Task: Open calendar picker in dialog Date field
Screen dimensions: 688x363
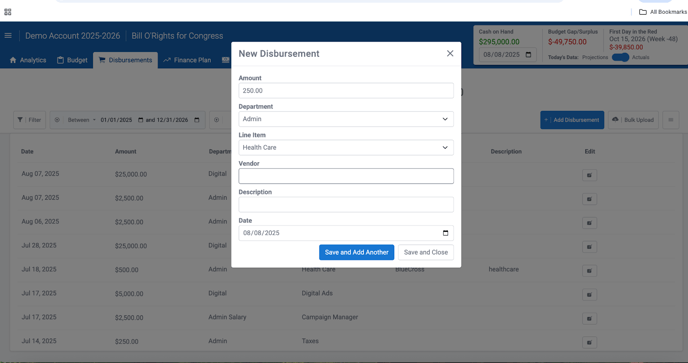Action: pos(445,233)
